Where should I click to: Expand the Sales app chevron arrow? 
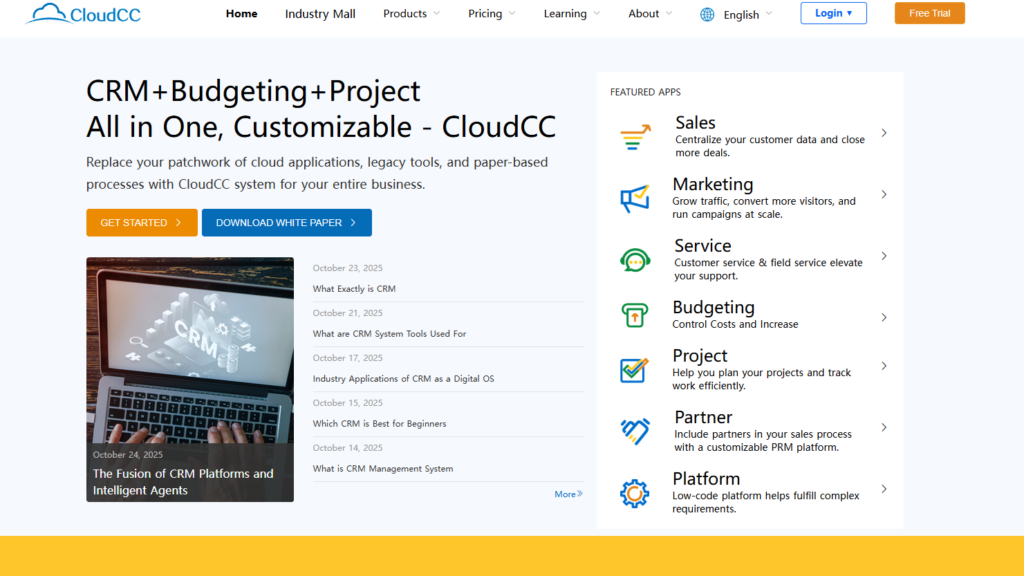[x=884, y=133]
